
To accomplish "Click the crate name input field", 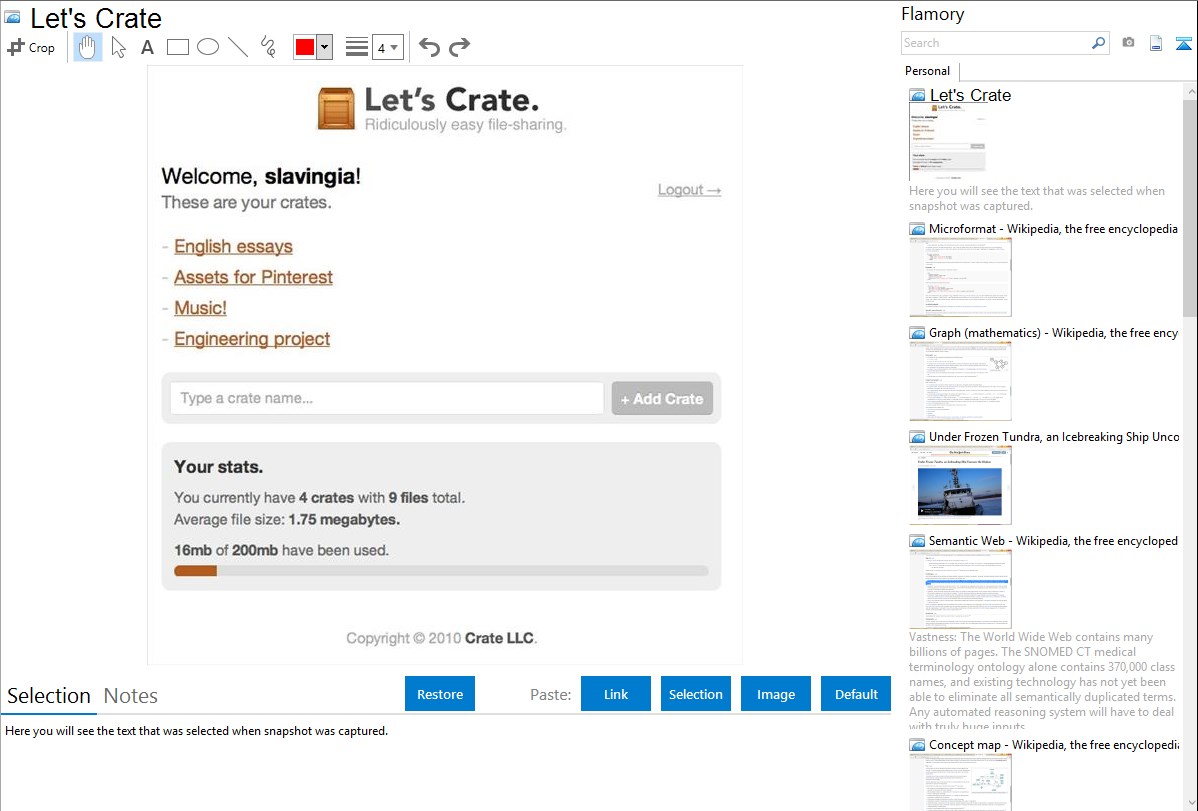I will 387,398.
